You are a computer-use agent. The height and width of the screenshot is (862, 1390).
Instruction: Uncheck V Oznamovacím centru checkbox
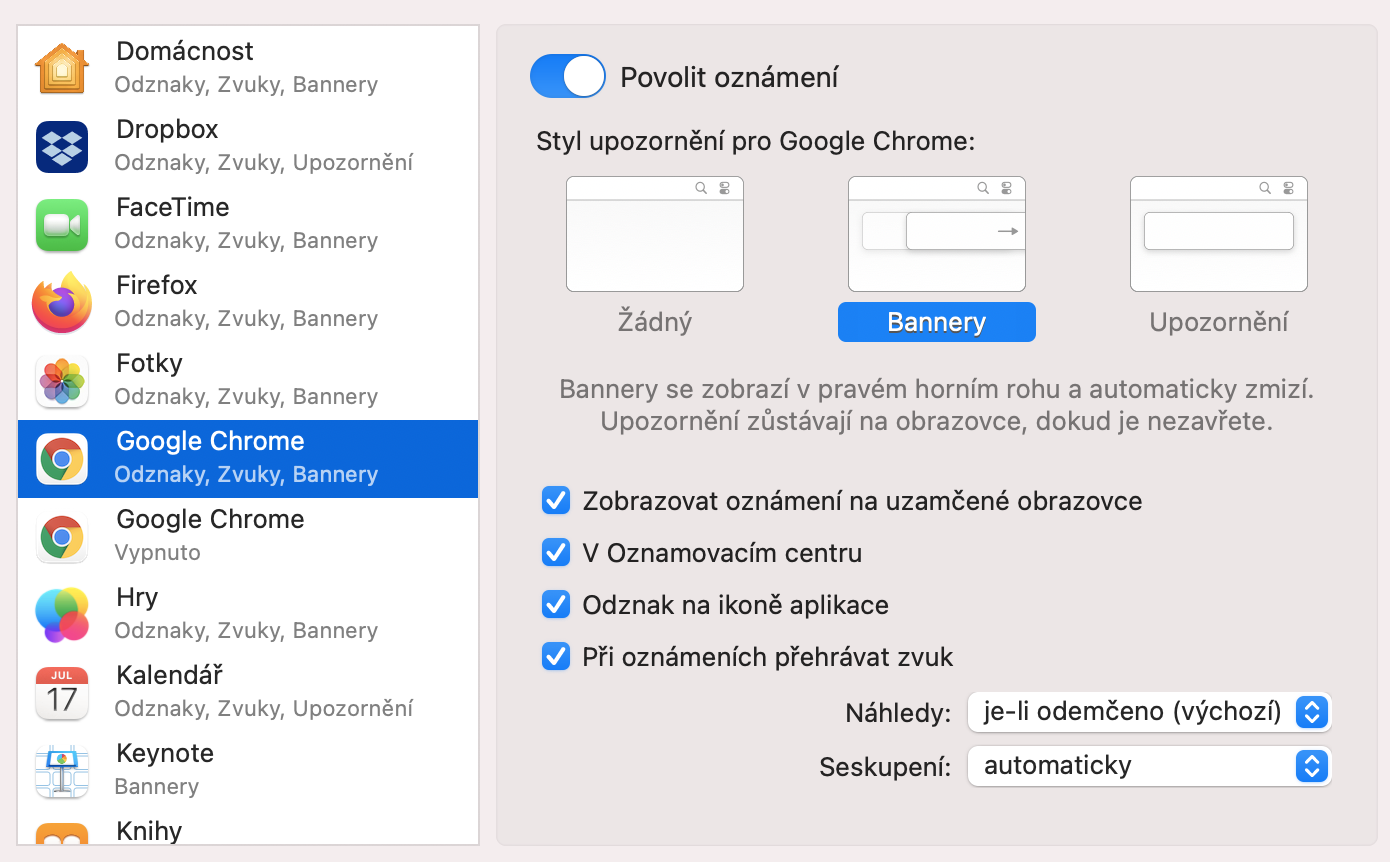(x=555, y=552)
